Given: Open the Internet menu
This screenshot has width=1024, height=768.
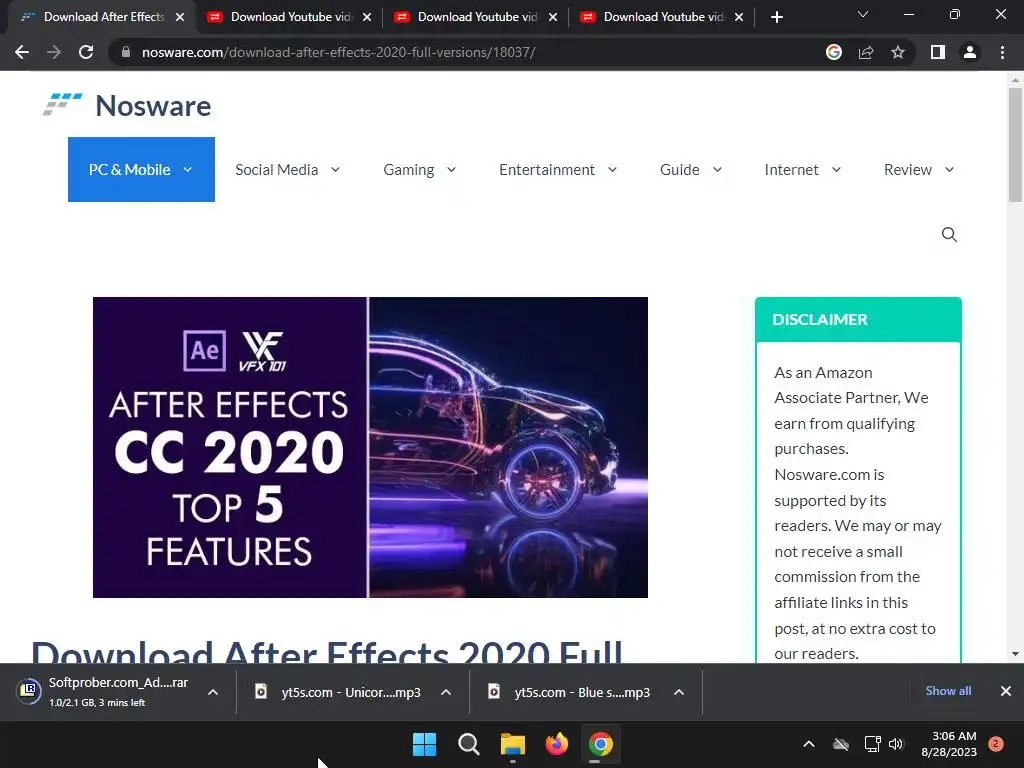Looking at the screenshot, I should (x=803, y=169).
